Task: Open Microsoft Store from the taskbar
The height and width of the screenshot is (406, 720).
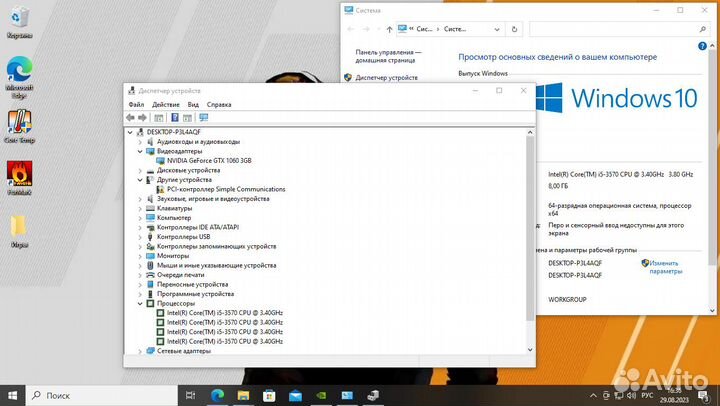Action: click(269, 395)
